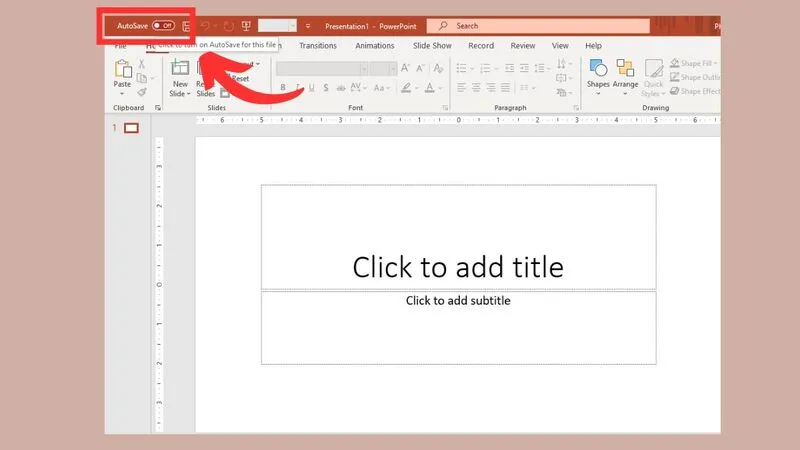Click the Bullets list icon
Image resolution: width=800 pixels, height=450 pixels.
(461, 68)
